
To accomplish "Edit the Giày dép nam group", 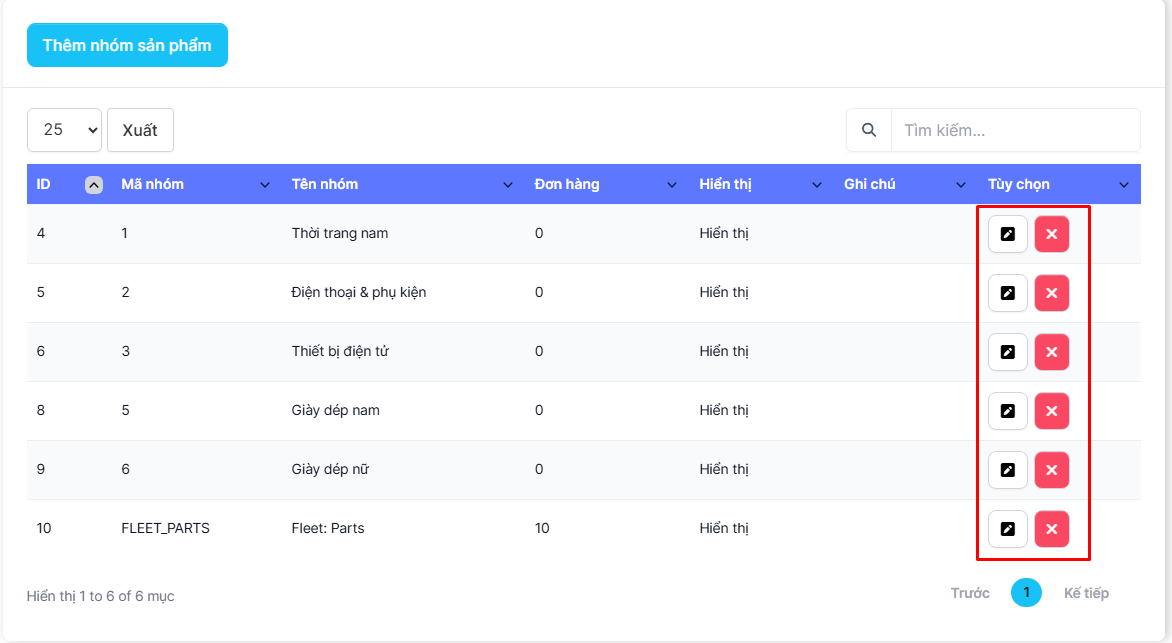I will point(1007,411).
